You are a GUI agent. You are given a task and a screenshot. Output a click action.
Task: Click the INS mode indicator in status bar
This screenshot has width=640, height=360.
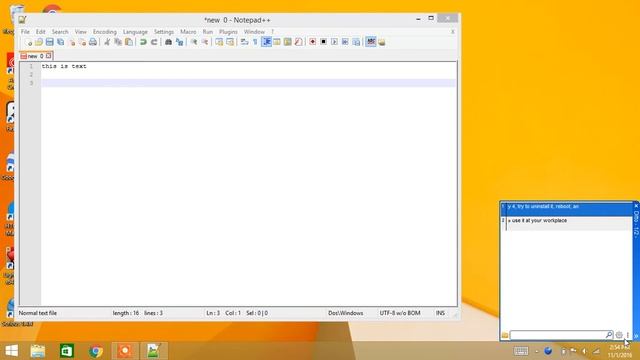coord(440,313)
